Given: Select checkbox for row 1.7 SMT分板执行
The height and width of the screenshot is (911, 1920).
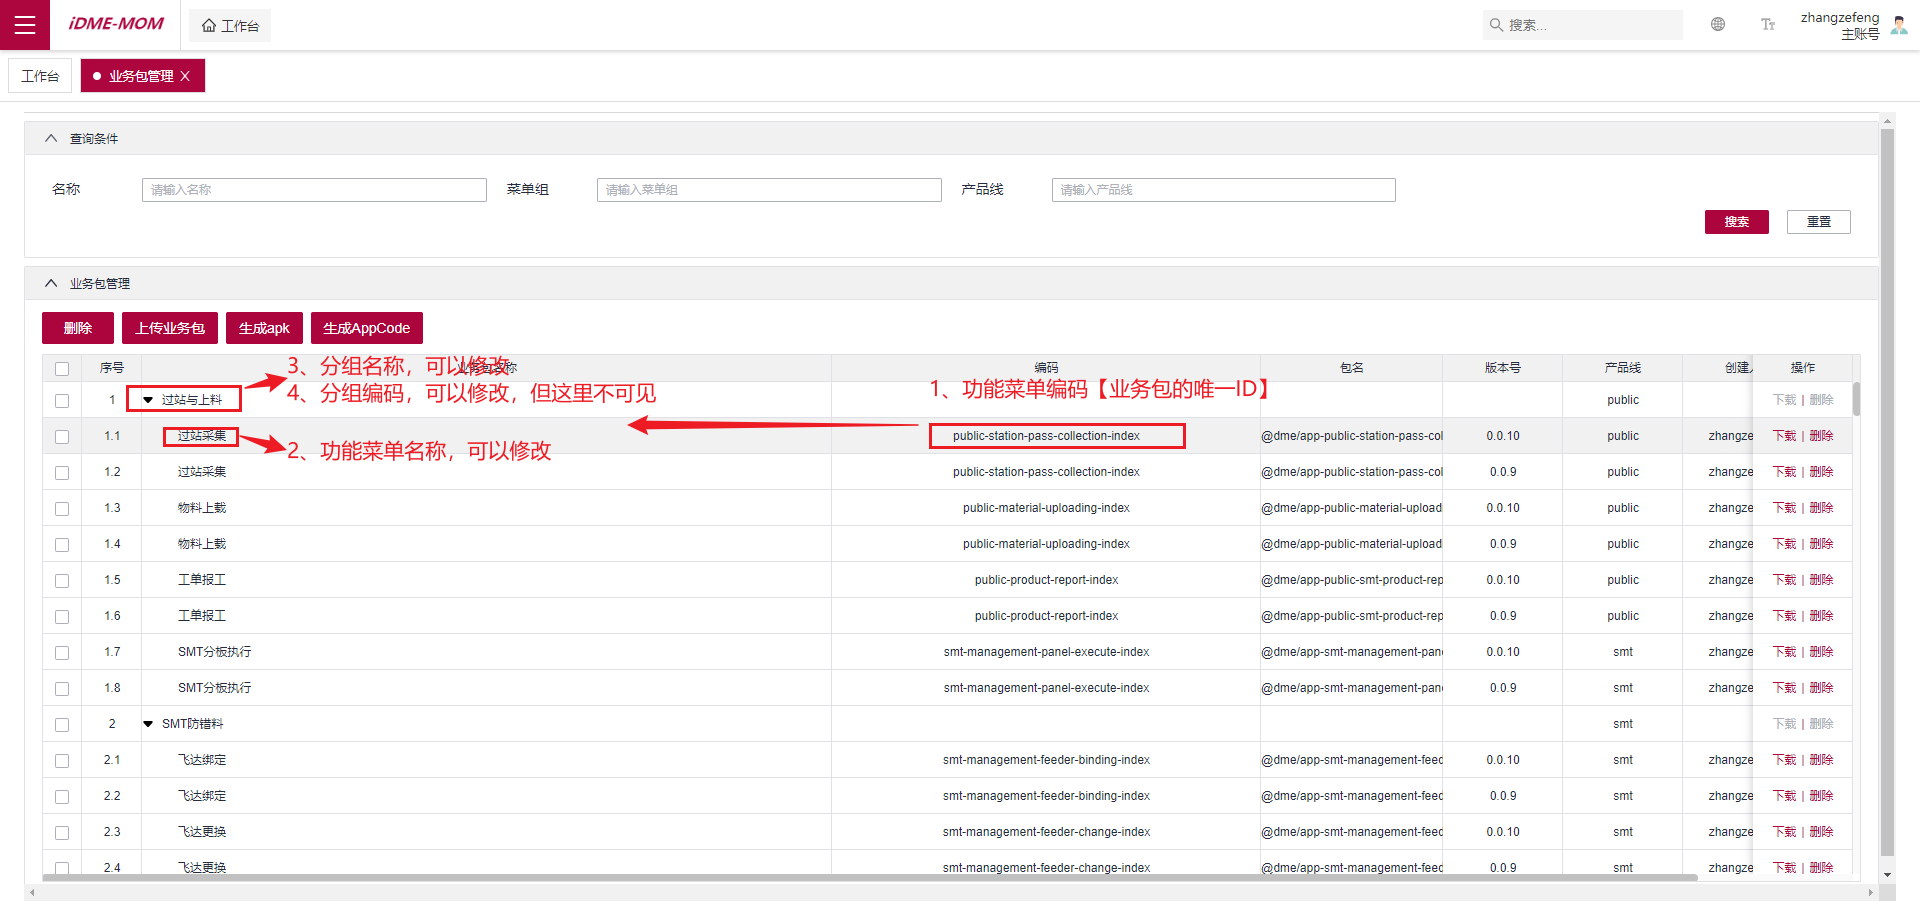Looking at the screenshot, I should tap(62, 653).
